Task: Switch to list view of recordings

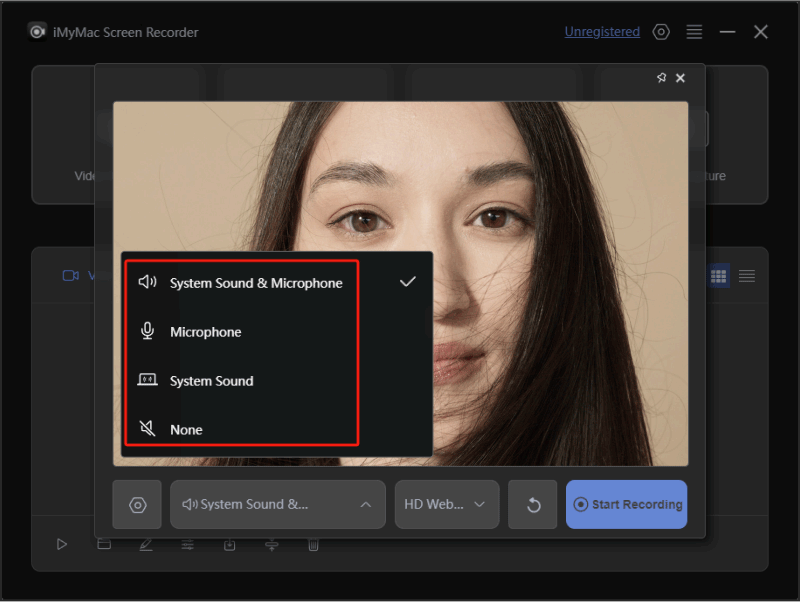Action: pos(746,276)
